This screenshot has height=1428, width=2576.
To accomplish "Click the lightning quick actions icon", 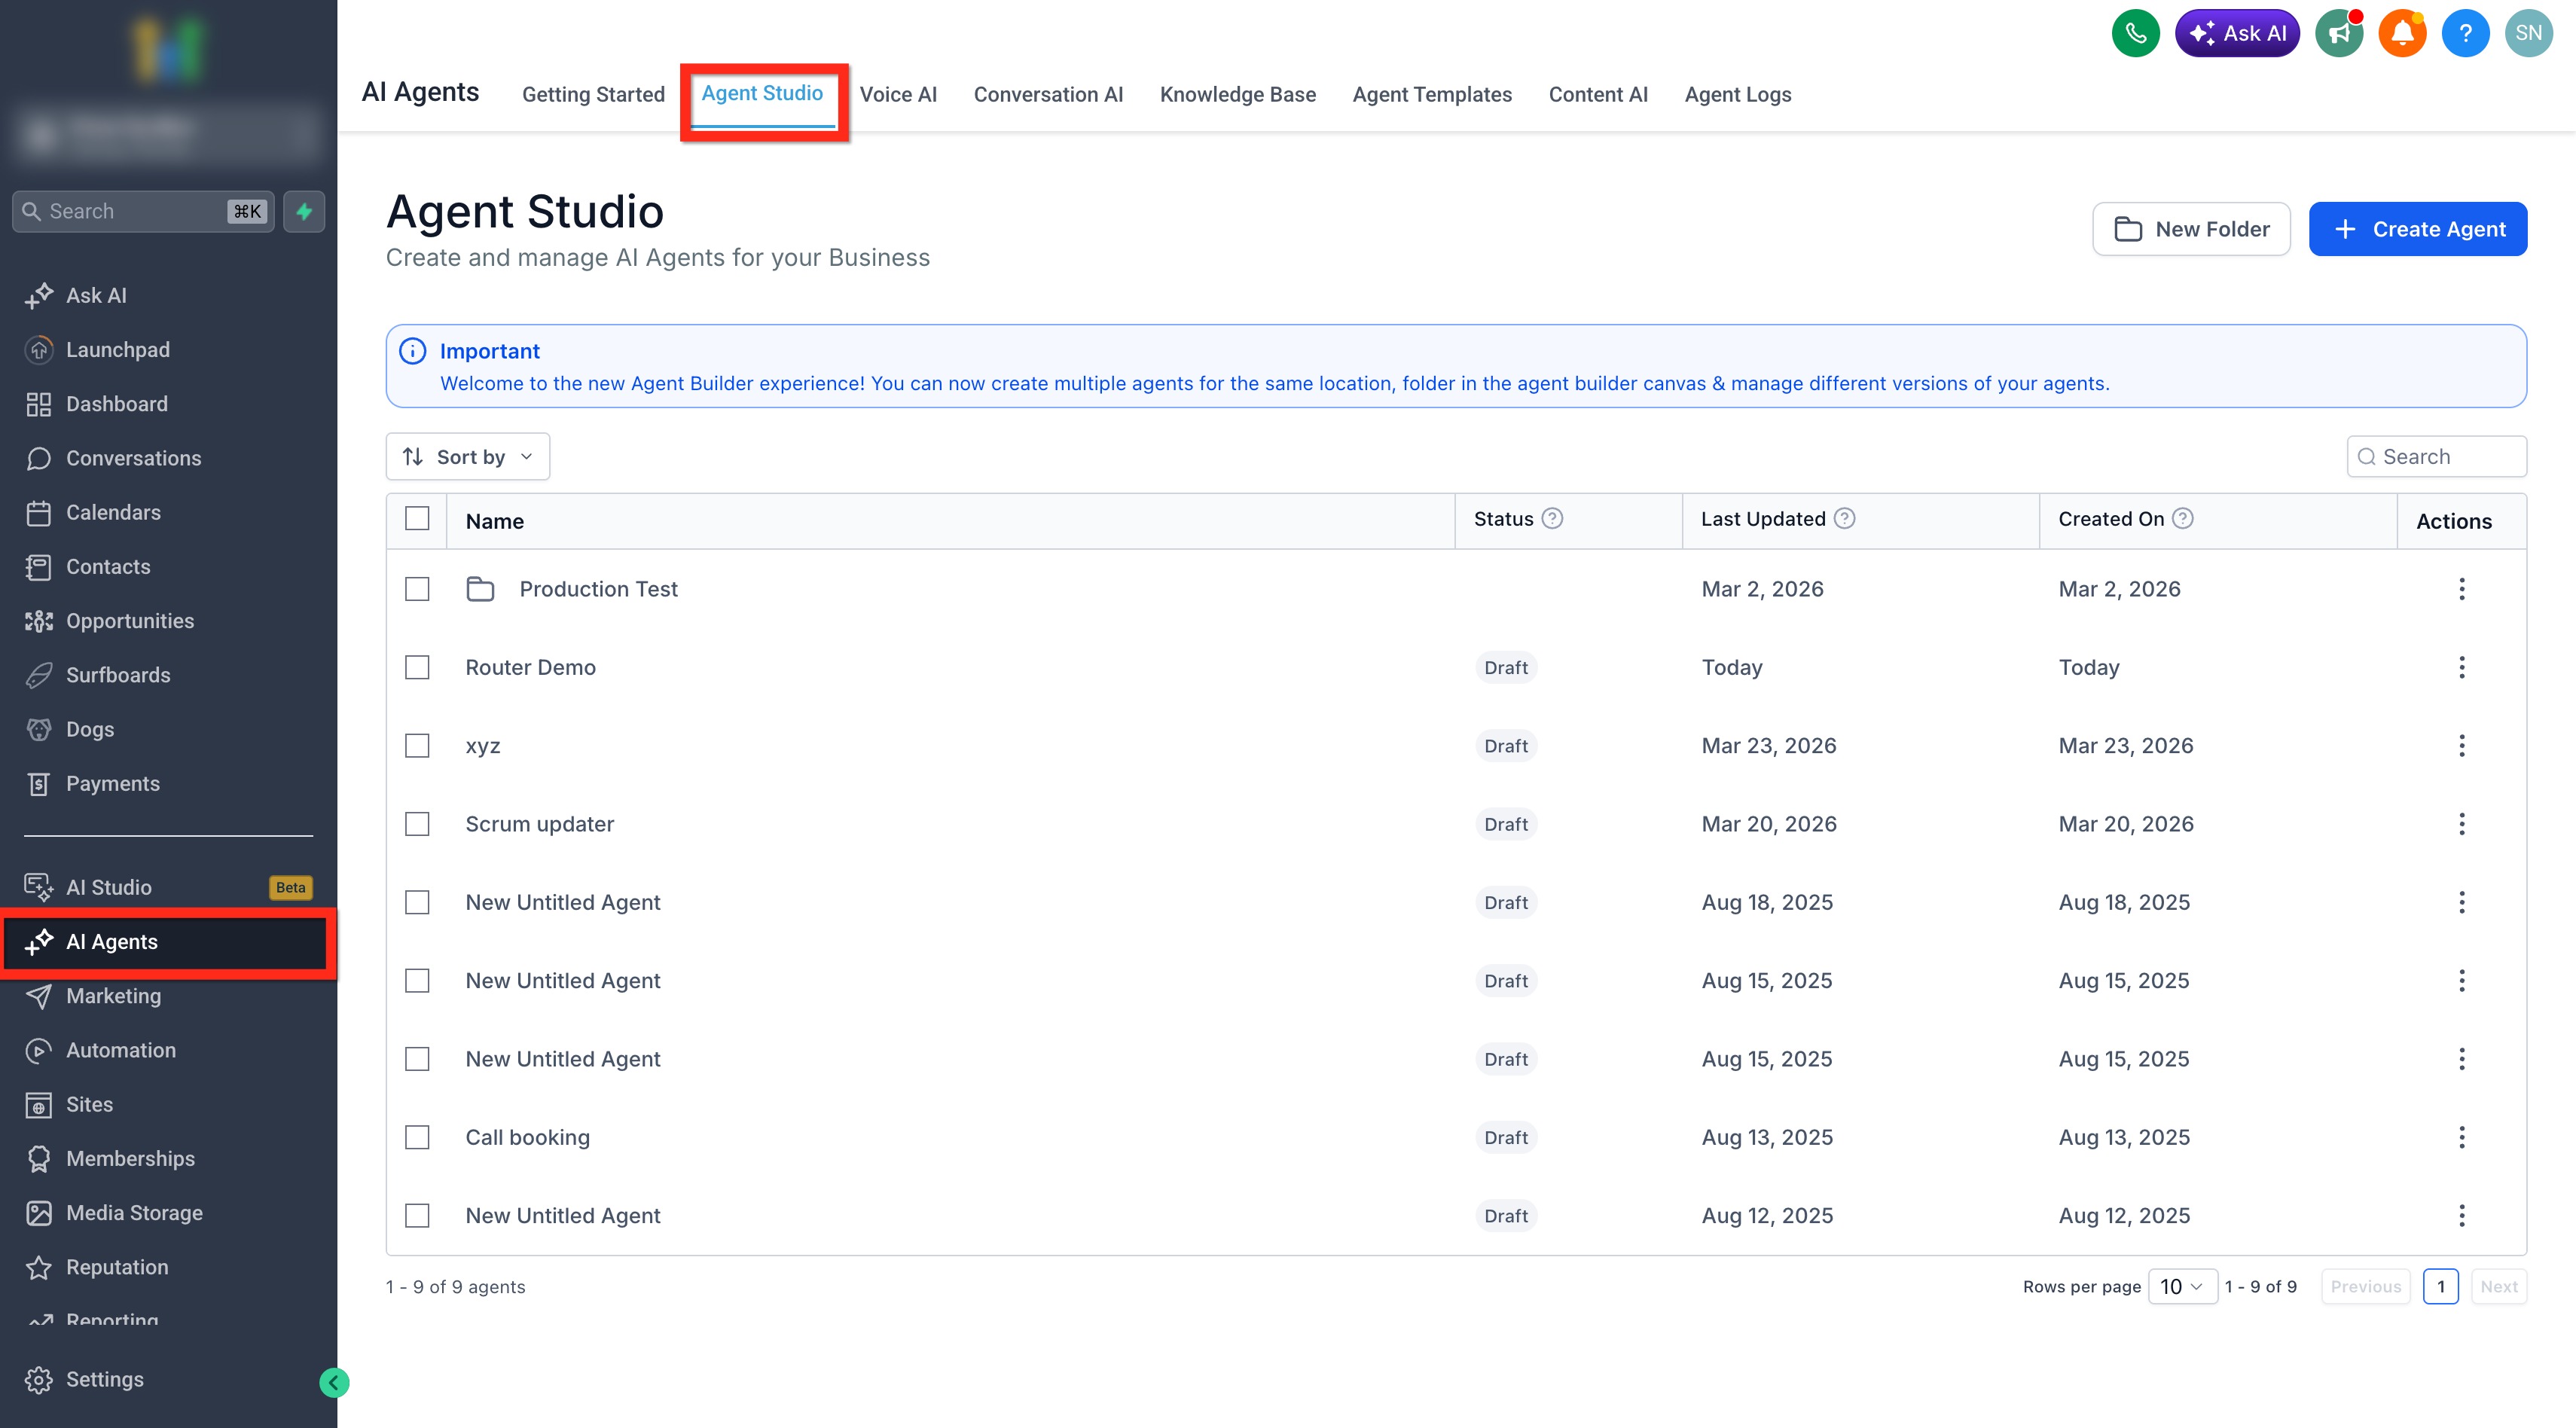I will pos(304,211).
